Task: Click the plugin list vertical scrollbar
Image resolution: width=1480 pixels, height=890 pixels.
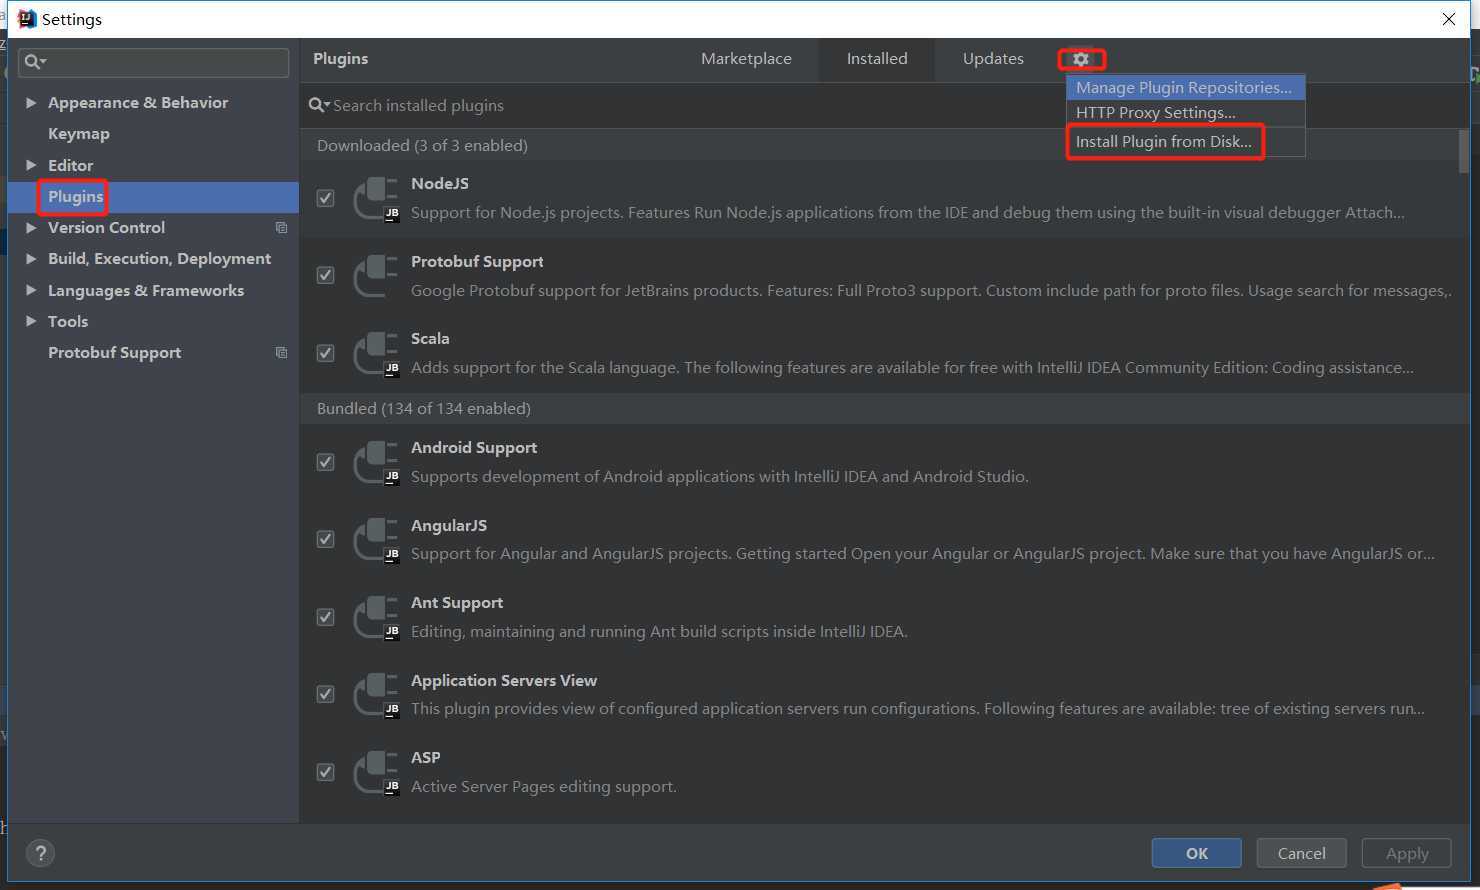Action: click(x=1464, y=150)
